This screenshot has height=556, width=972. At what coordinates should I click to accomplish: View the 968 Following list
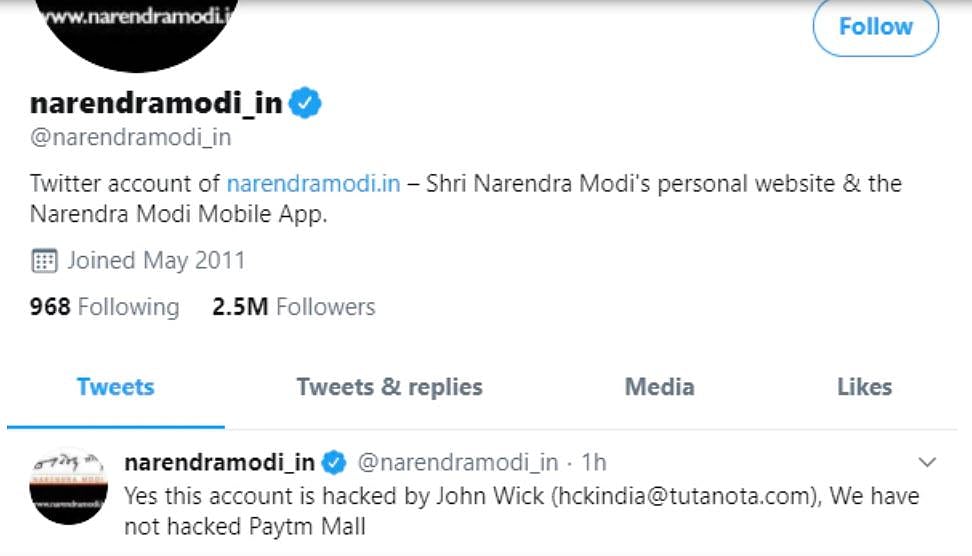tap(104, 307)
